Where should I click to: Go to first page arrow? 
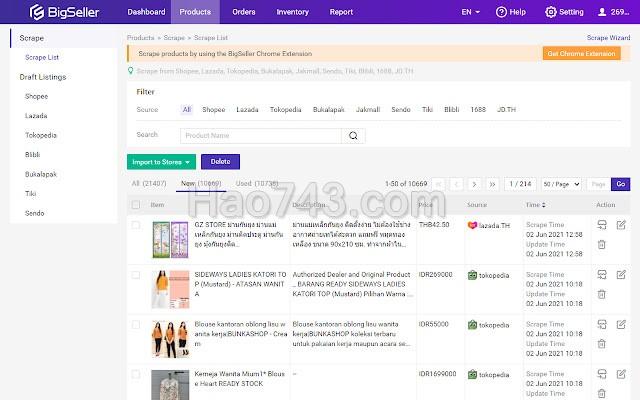pyautogui.click(x=439, y=184)
